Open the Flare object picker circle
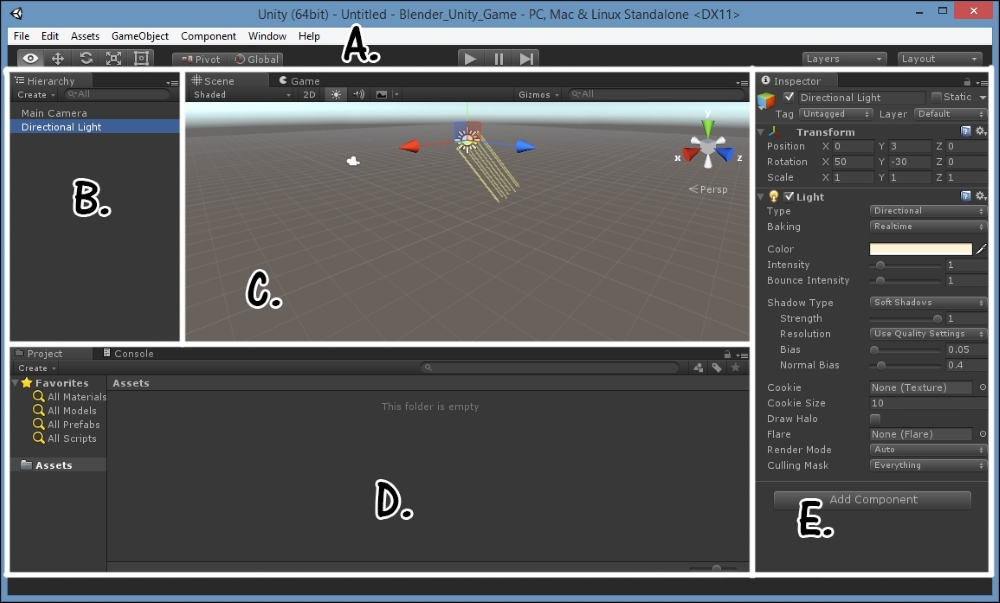The image size is (1000, 603). tap(983, 434)
